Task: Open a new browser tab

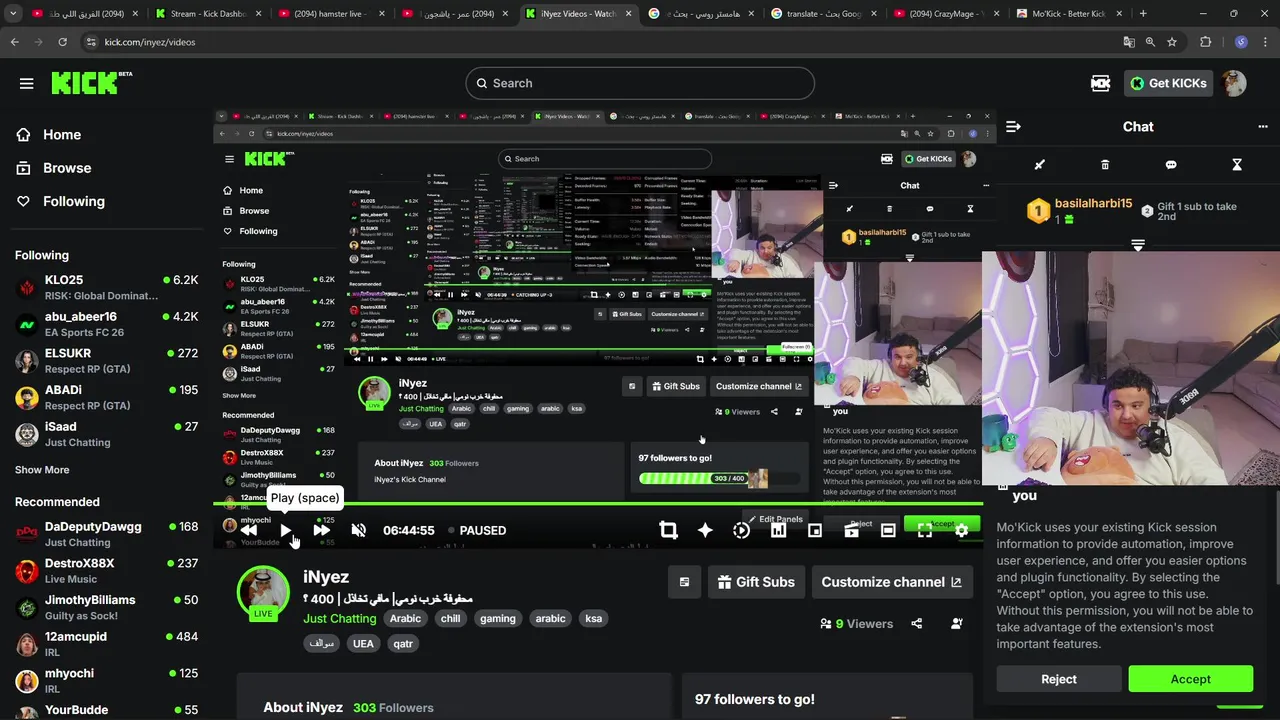Action: [1143, 14]
